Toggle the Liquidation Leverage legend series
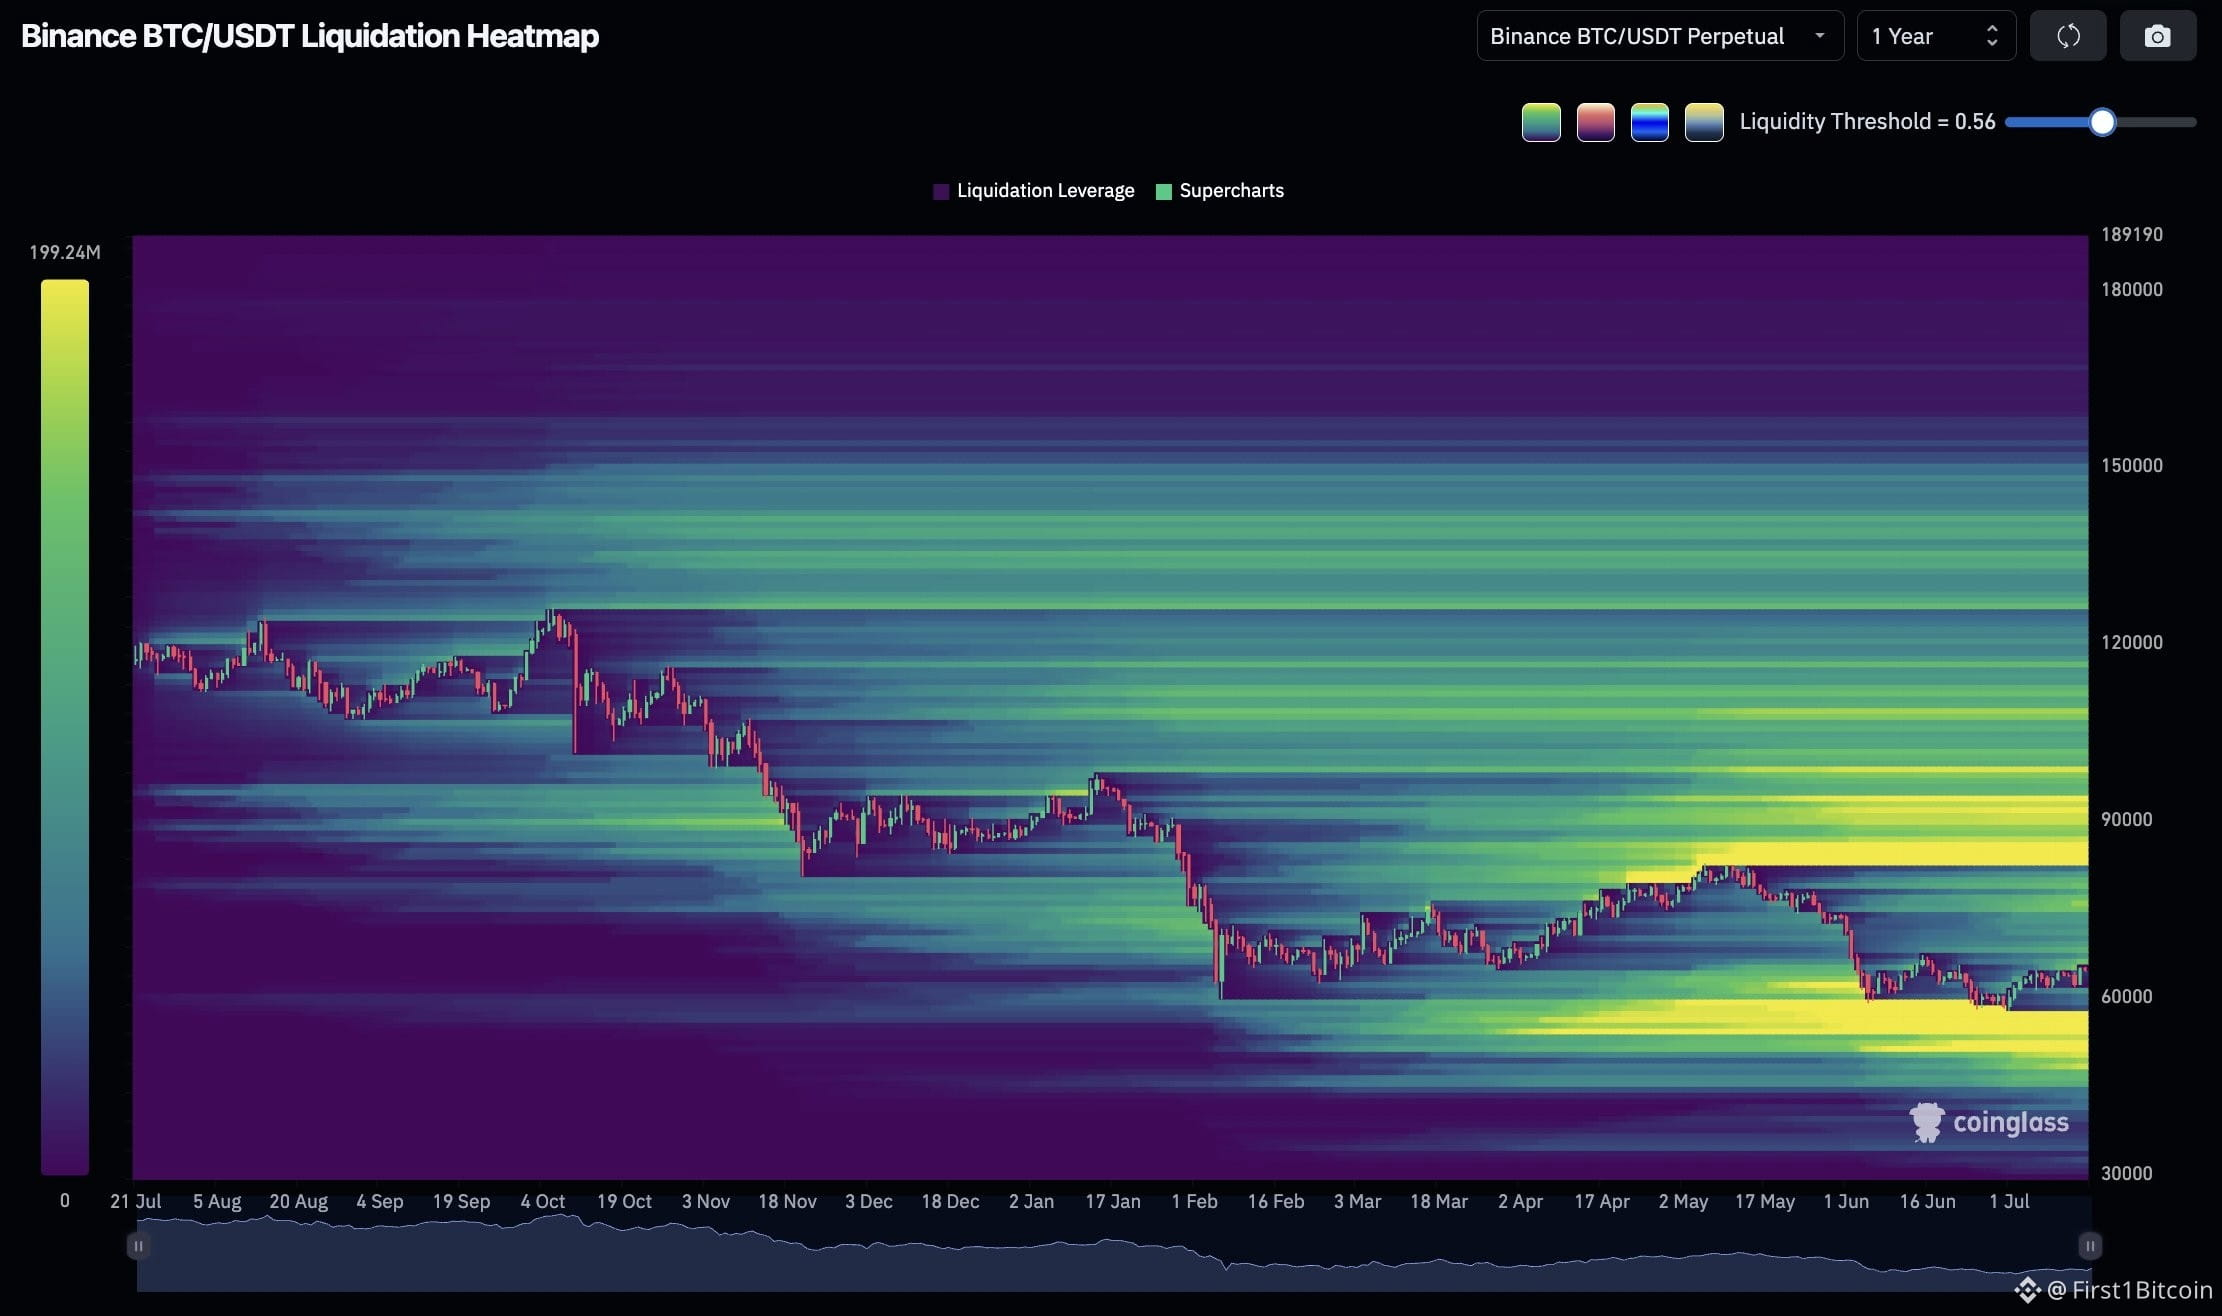This screenshot has height=1316, width=2222. pos(1034,191)
